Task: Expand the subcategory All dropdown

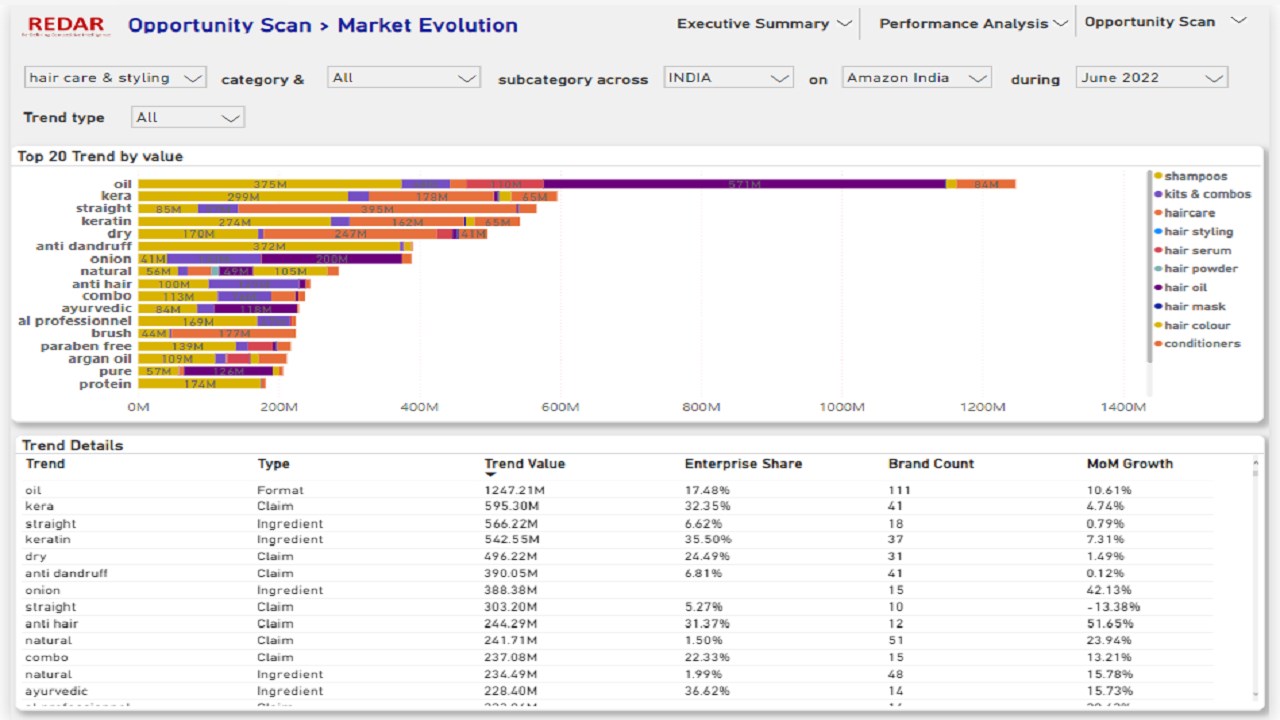Action: [404, 78]
